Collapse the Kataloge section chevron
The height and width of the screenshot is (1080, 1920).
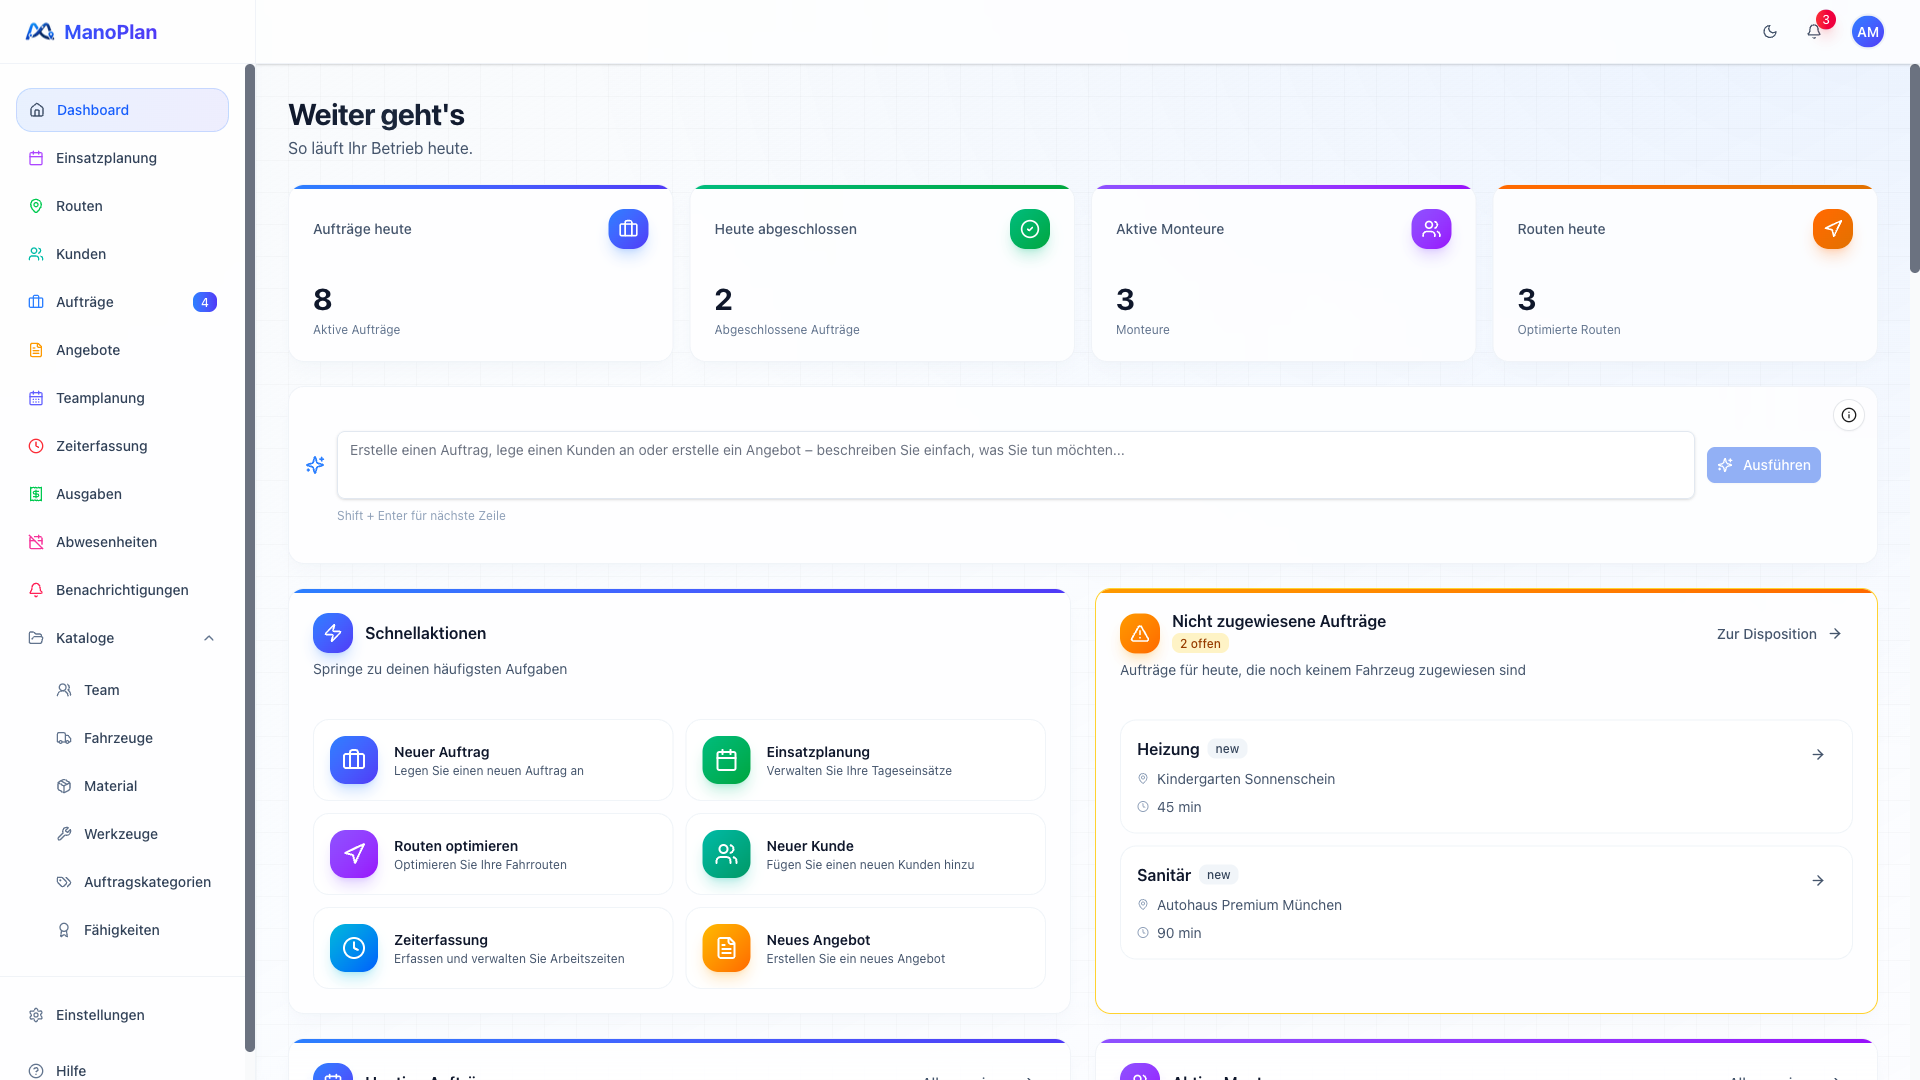click(x=209, y=638)
